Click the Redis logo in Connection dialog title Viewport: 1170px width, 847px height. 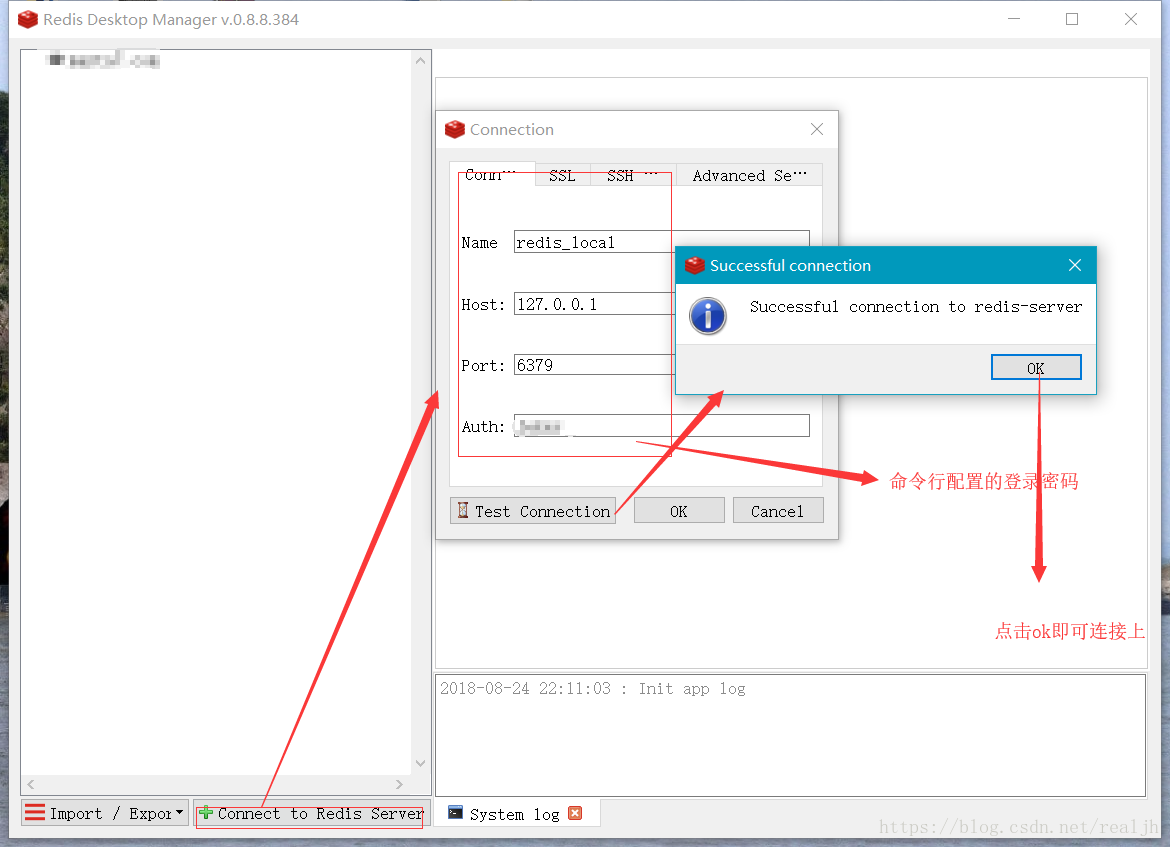pos(454,129)
